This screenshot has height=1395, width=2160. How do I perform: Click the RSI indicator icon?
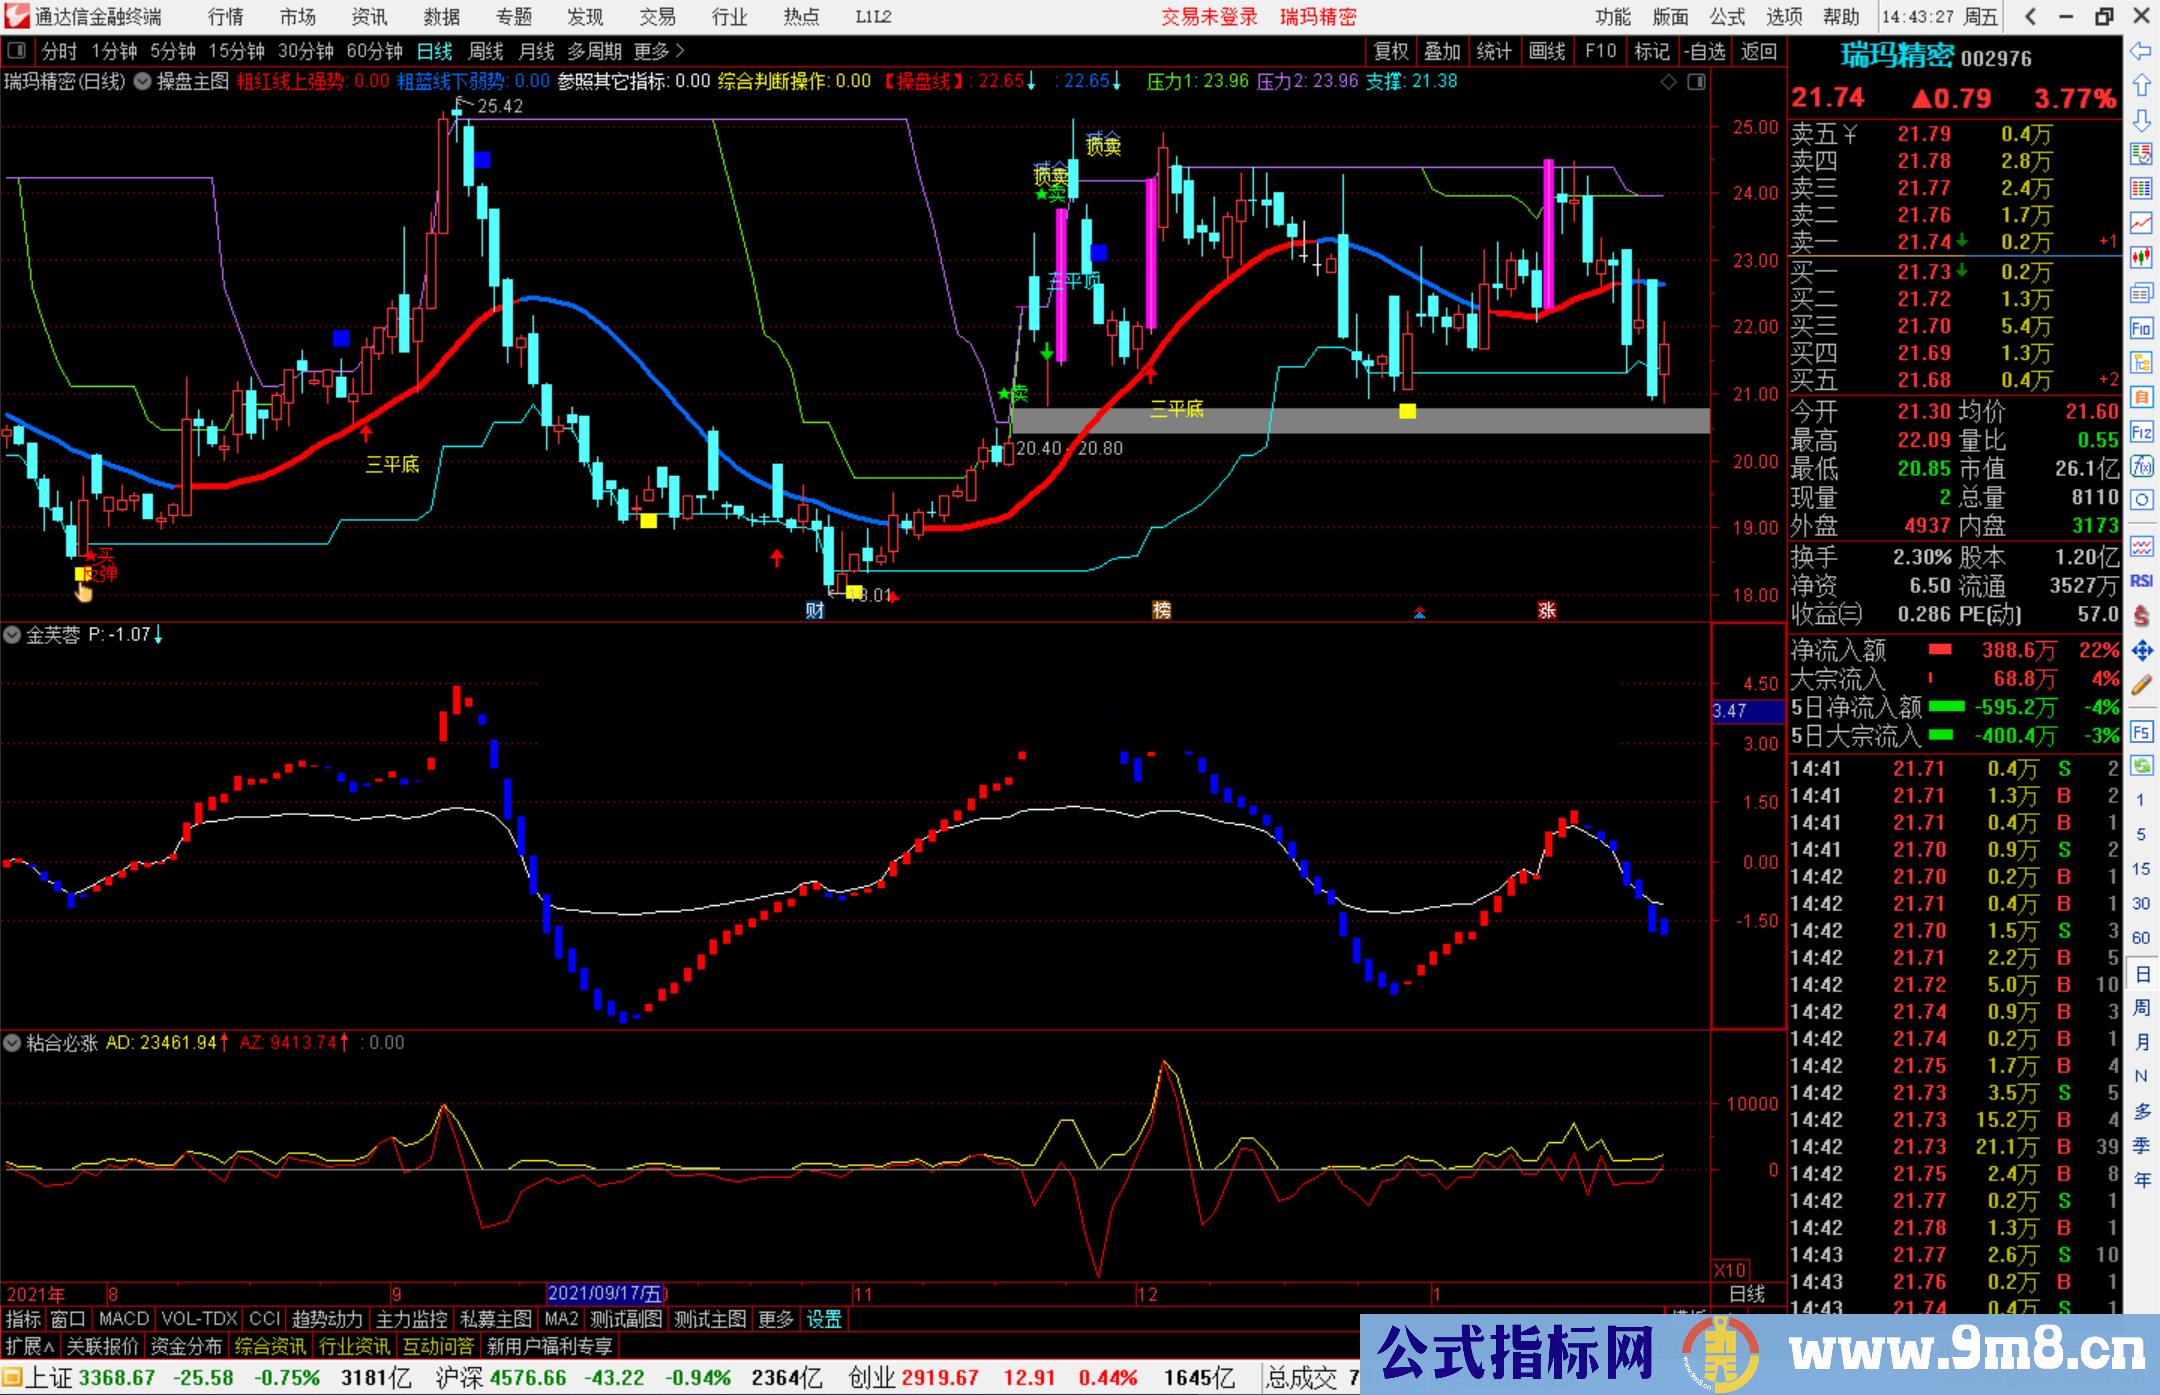tap(2141, 581)
